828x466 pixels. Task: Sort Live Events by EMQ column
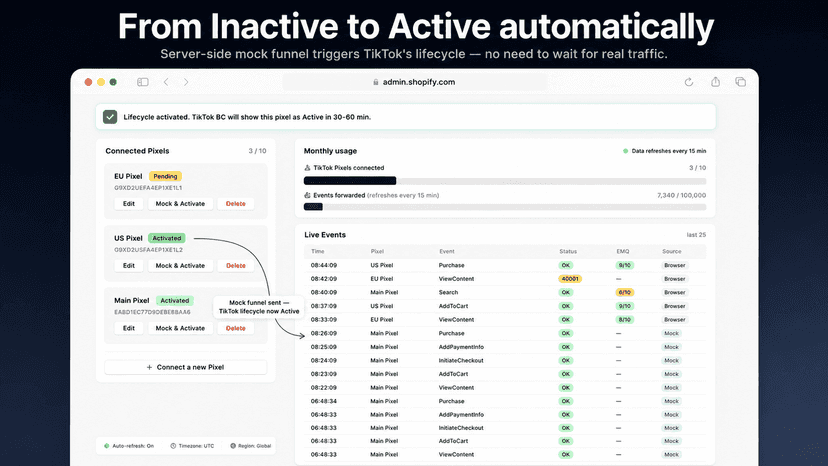(623, 251)
